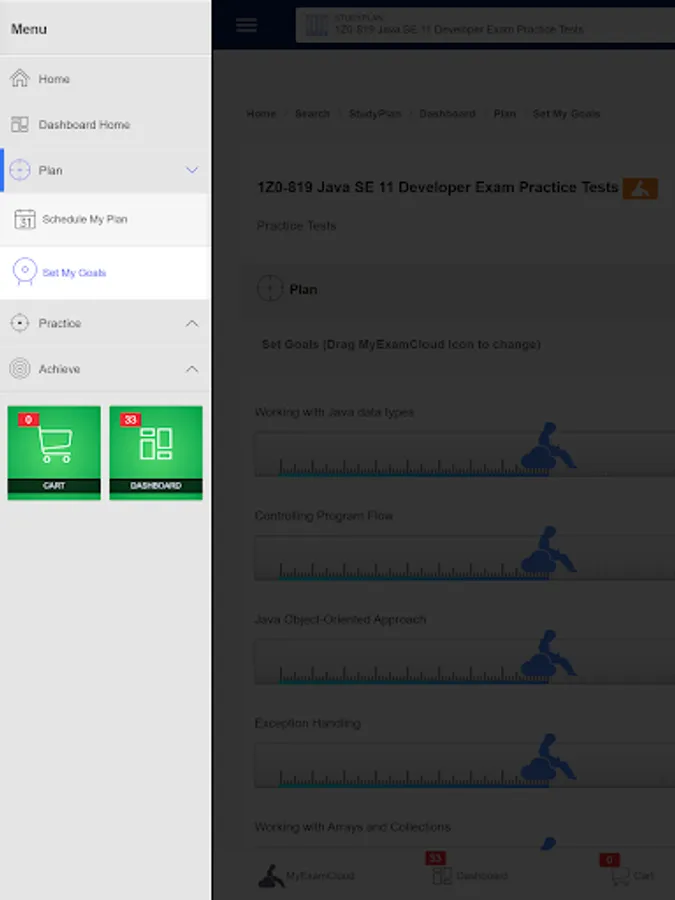Image resolution: width=675 pixels, height=900 pixels.
Task: Click goal slider for Java Object-Oriented Approach
Action: [x=465, y=662]
